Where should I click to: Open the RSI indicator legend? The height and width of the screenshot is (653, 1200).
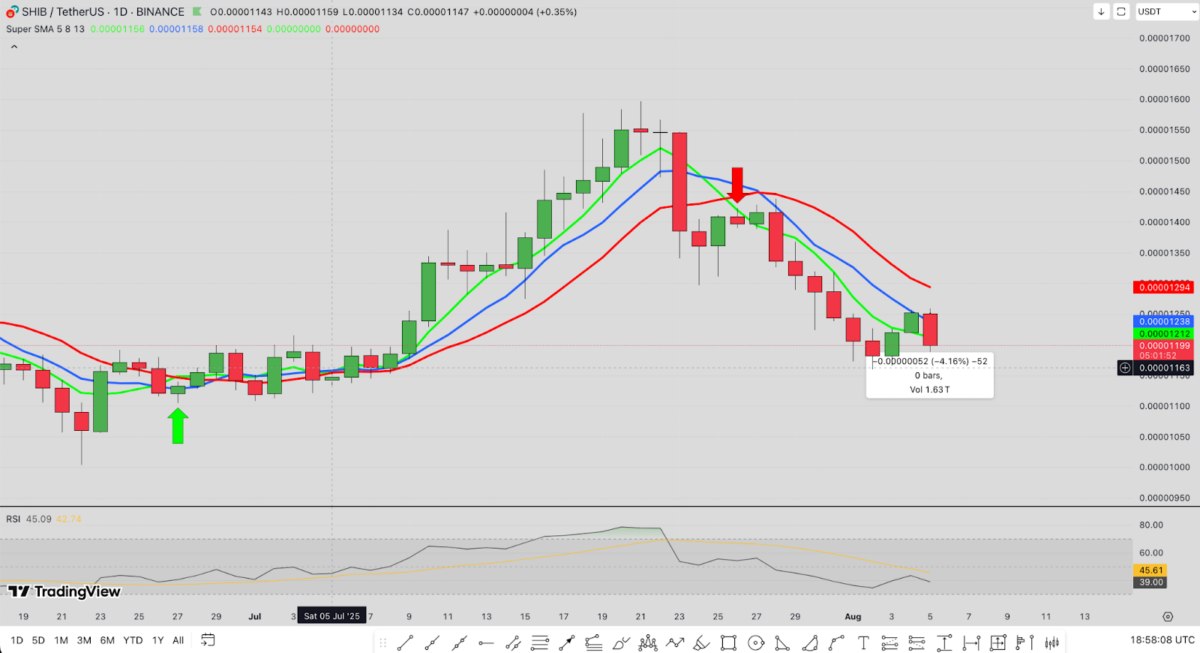click(x=14, y=519)
